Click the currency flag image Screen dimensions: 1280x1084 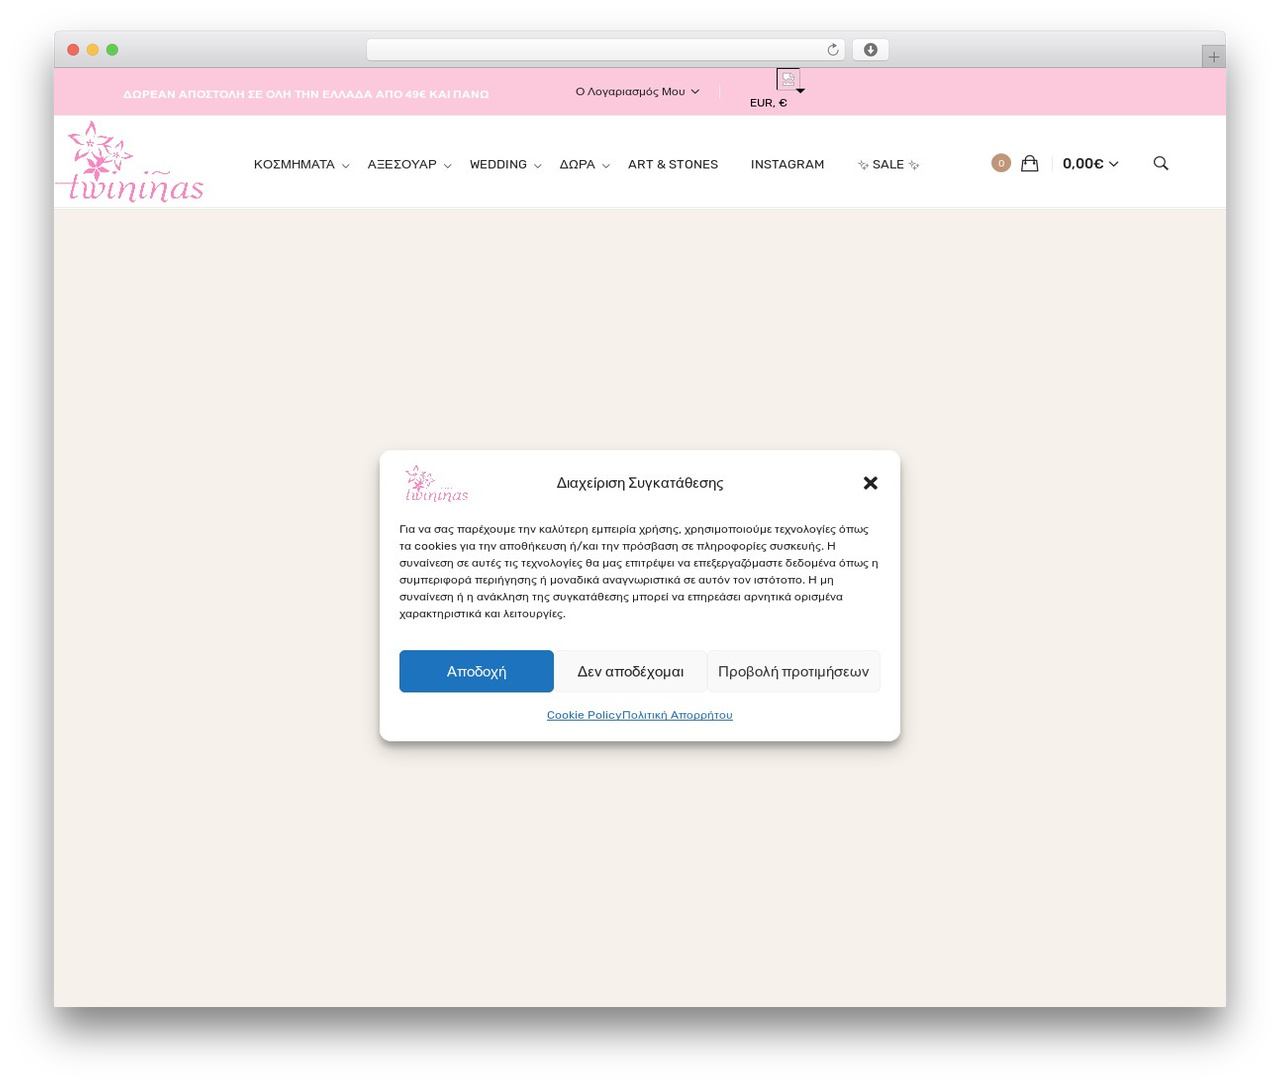788,79
